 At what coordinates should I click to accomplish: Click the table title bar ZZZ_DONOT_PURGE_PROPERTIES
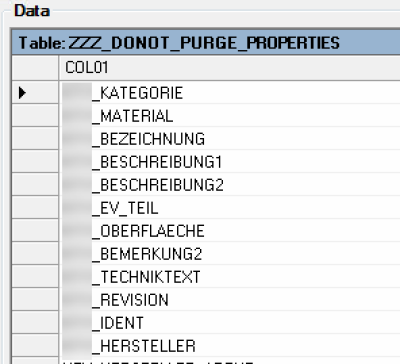tap(206, 43)
